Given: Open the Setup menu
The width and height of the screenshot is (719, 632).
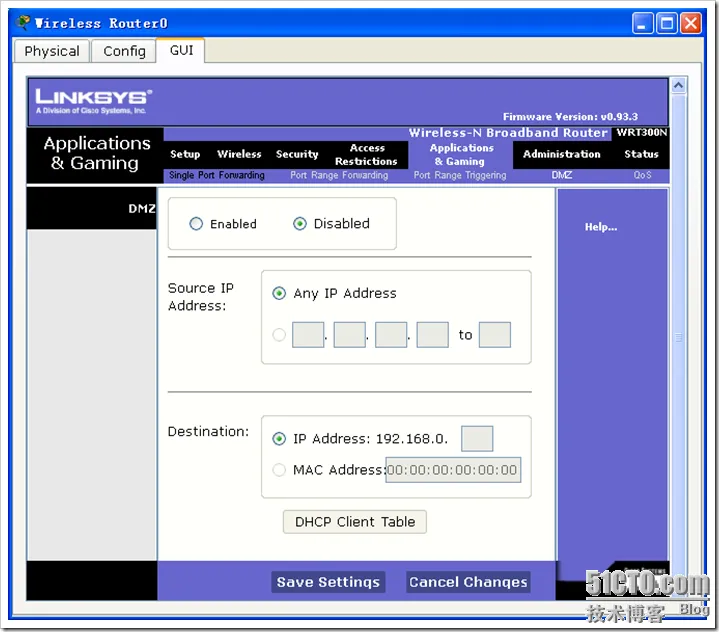Looking at the screenshot, I should [x=185, y=154].
